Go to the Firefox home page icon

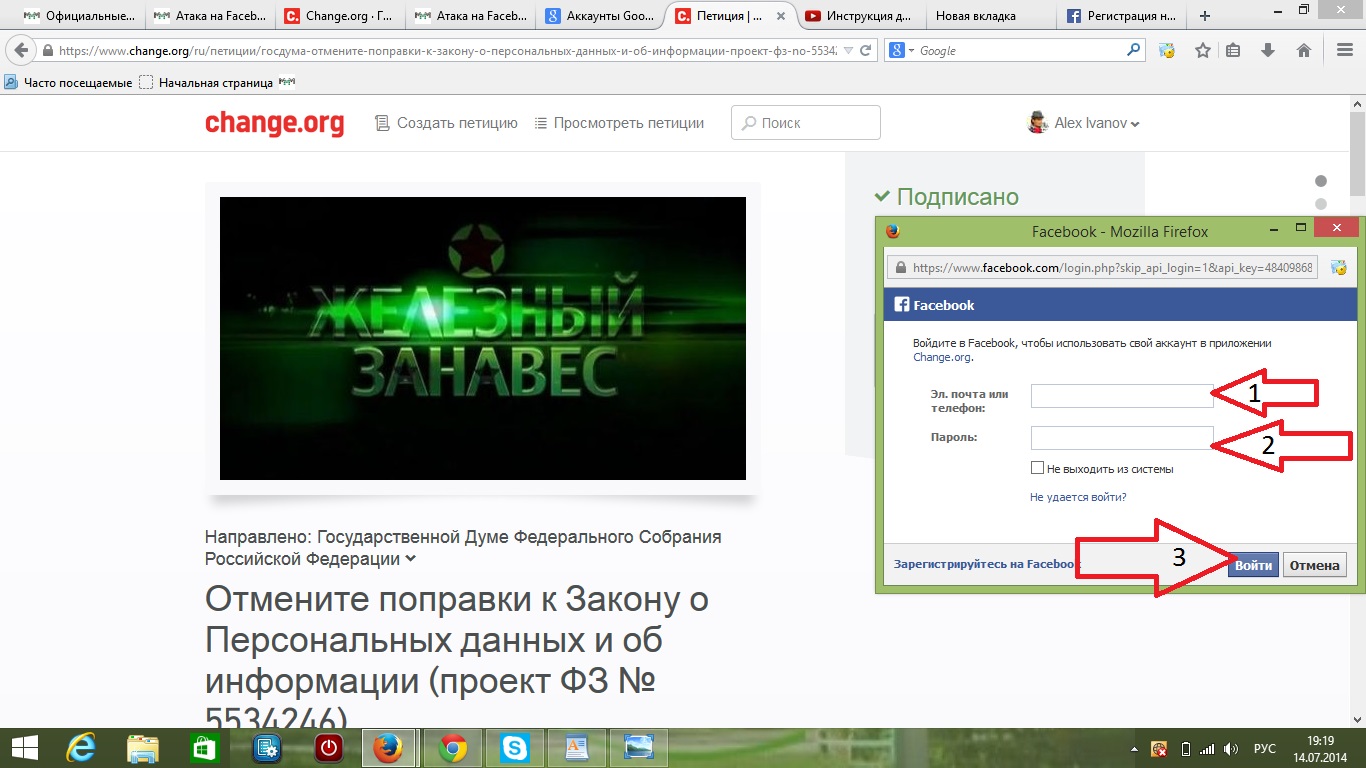[x=1304, y=50]
